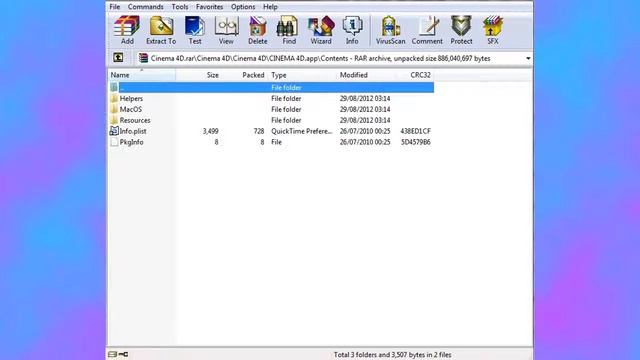Image resolution: width=640 pixels, height=360 pixels.
Task: Expand the address bar path dropdown
Action: pyautogui.click(x=528, y=58)
